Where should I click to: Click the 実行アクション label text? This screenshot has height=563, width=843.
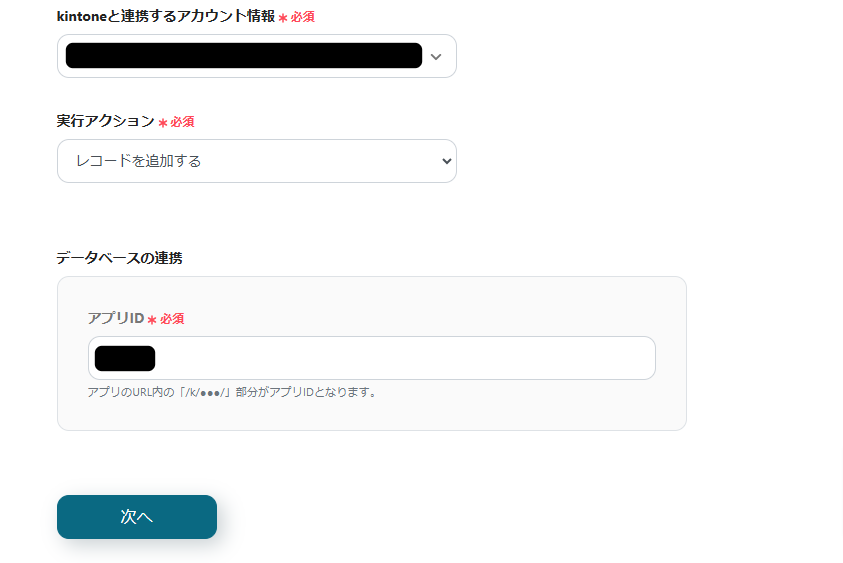105,121
